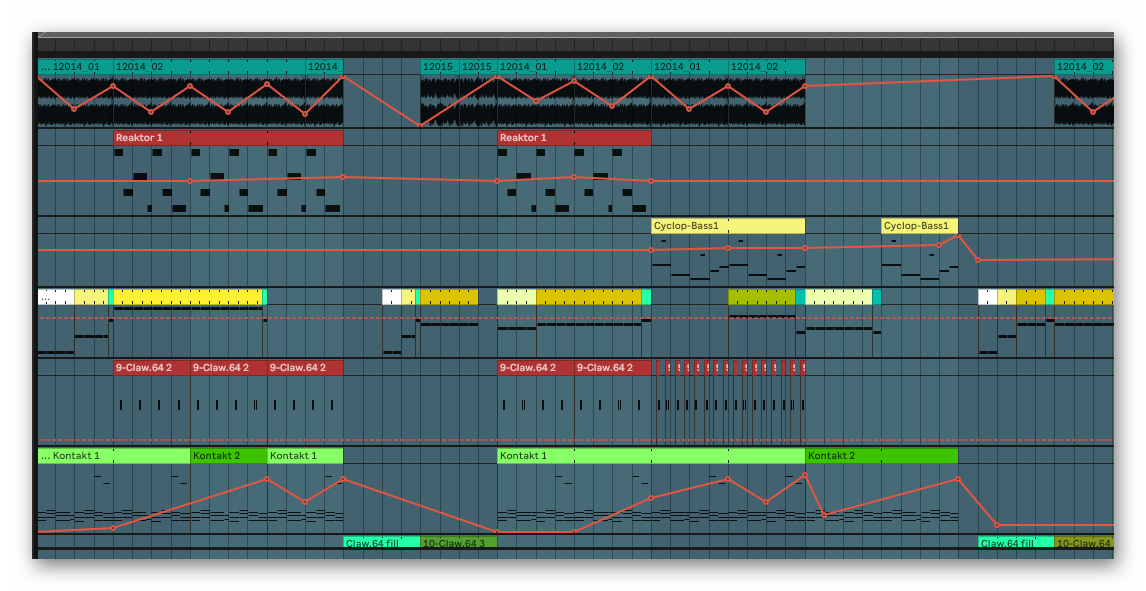Select the "12015" clip following the "12015_" clip
This screenshot has width=1146, height=591.
pos(479,66)
